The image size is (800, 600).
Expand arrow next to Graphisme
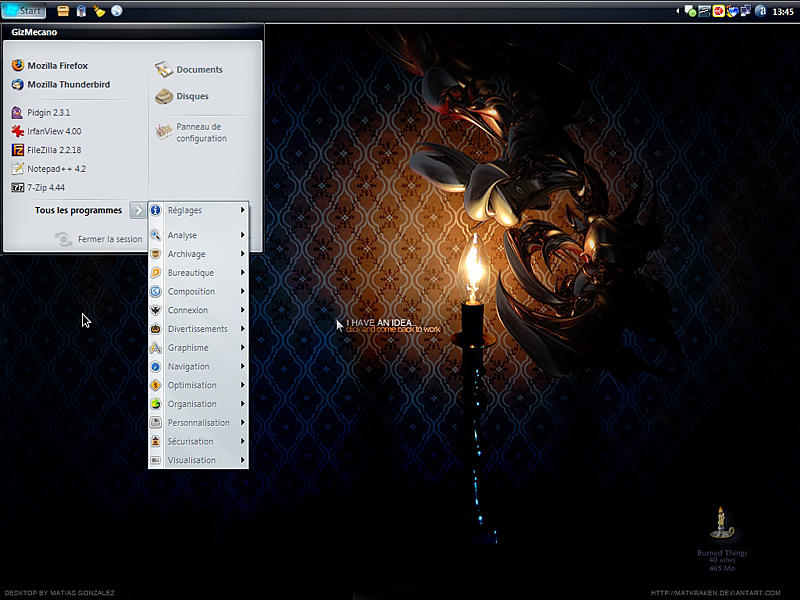click(x=243, y=347)
